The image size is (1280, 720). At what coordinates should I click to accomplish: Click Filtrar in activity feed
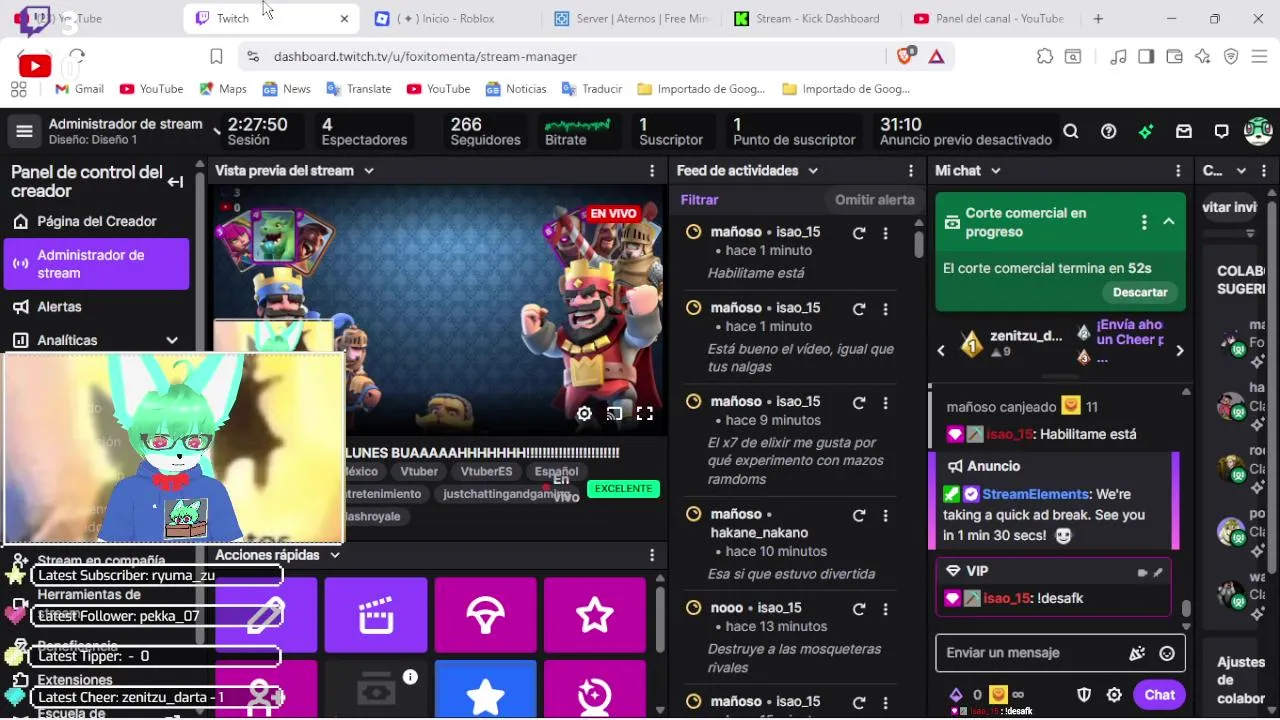[x=699, y=200]
